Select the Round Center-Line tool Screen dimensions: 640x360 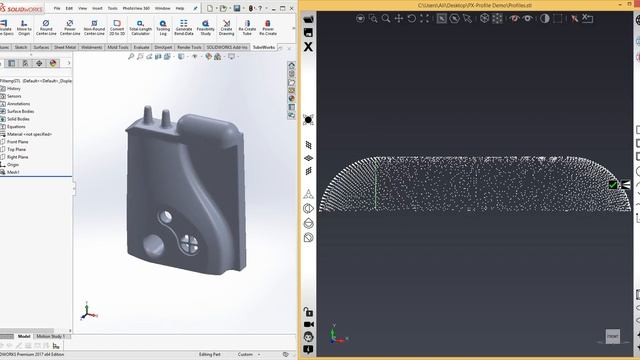(x=46, y=27)
